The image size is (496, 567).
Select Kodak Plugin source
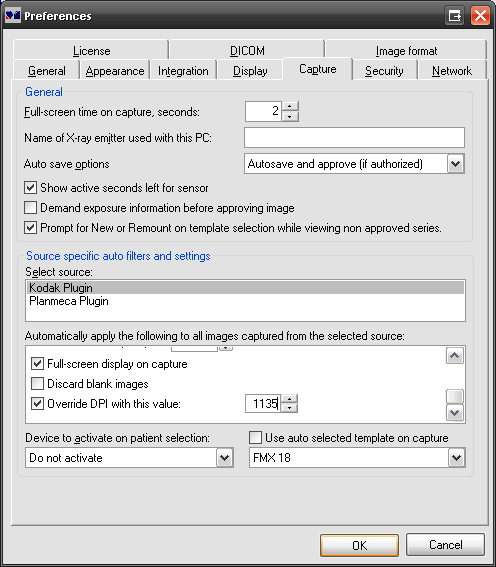click(x=245, y=287)
